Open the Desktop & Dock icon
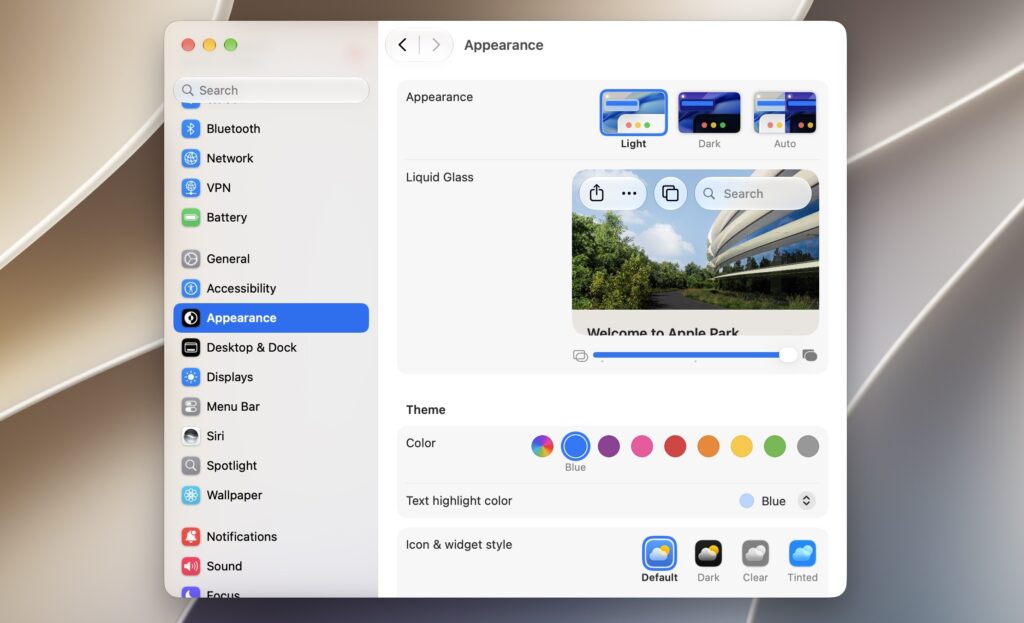 (191, 347)
